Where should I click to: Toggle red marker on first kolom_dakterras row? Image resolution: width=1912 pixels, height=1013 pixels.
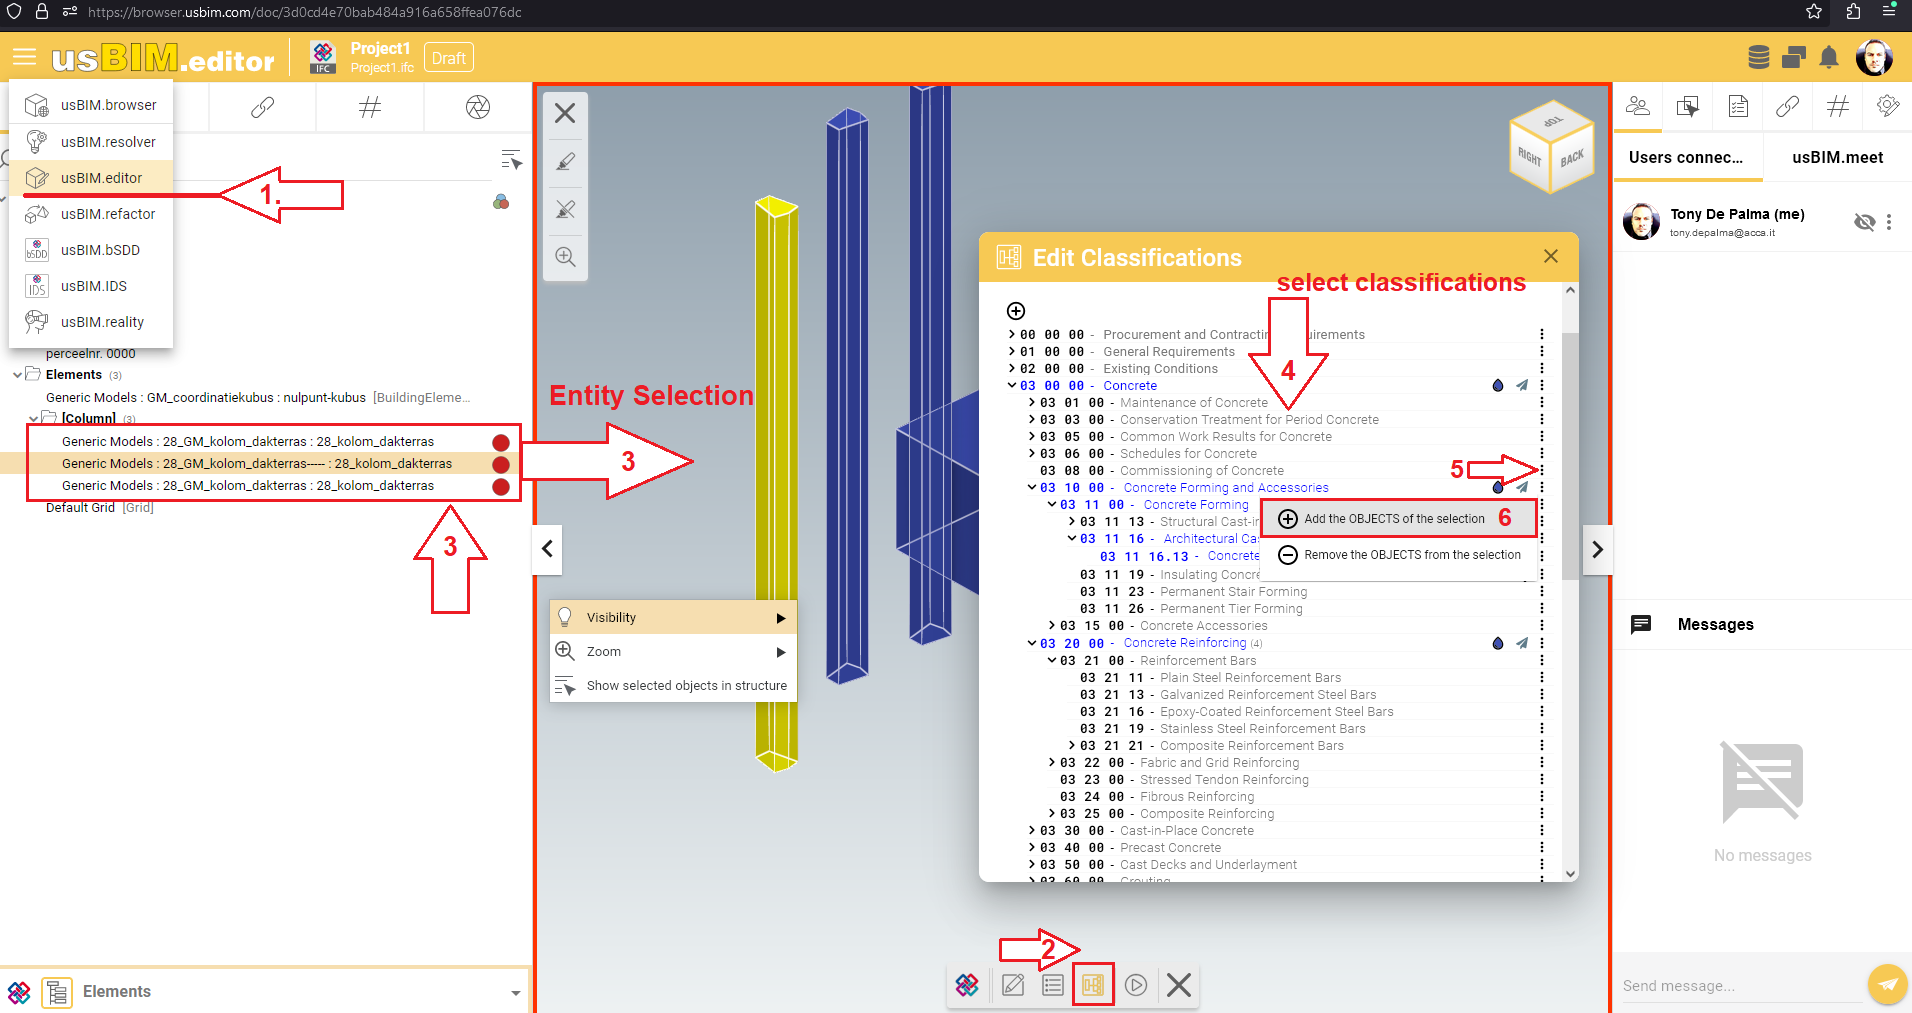[501, 442]
